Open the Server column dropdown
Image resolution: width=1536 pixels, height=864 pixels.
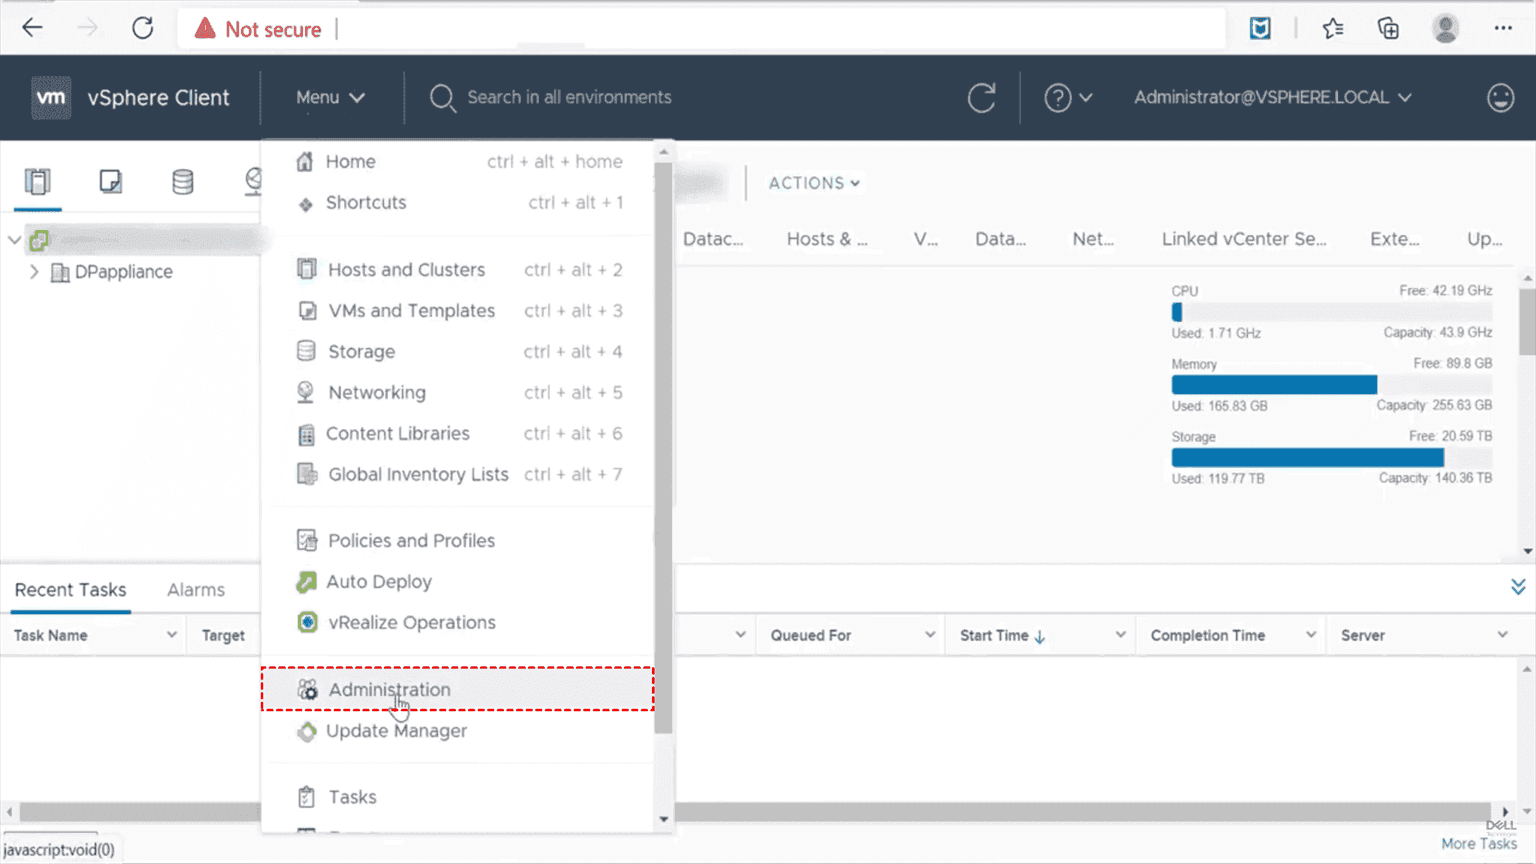[x=1502, y=635]
